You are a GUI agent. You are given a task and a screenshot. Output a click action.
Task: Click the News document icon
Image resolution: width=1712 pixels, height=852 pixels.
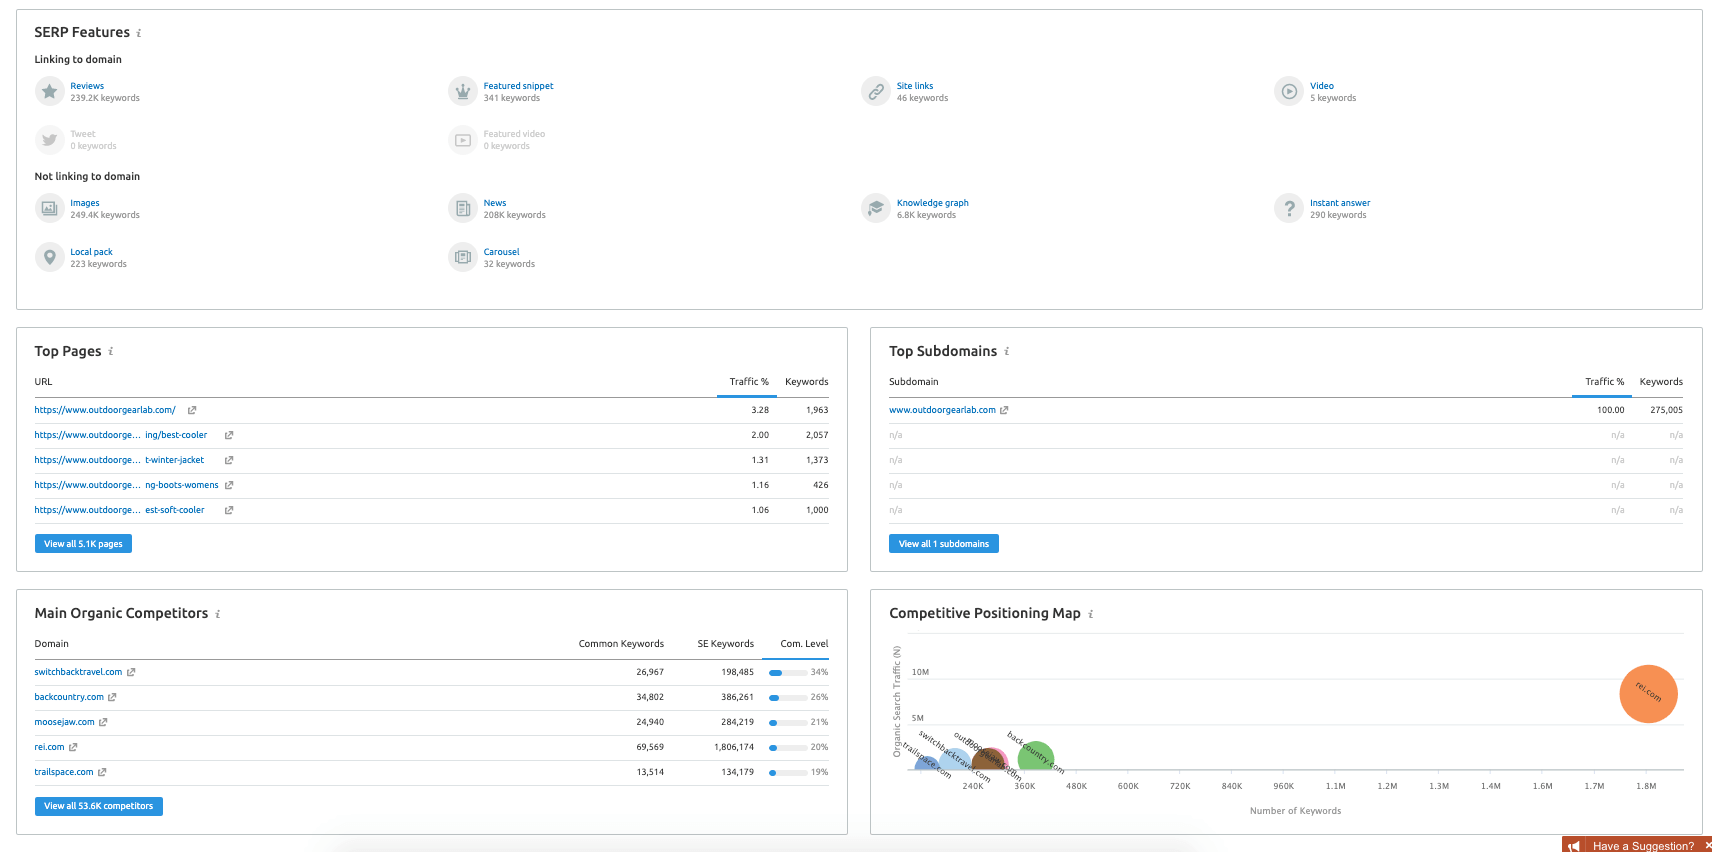tap(462, 208)
